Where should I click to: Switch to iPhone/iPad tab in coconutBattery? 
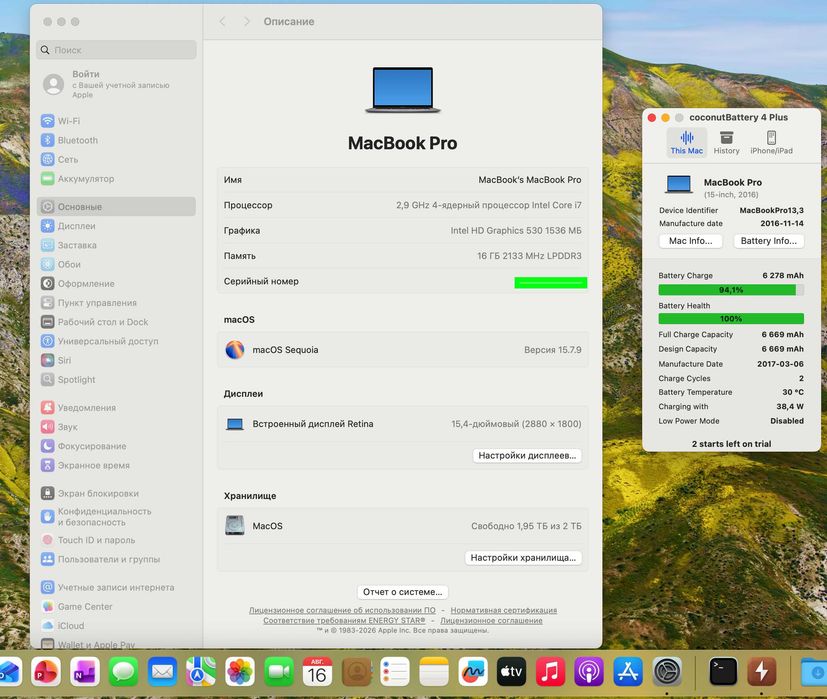[x=771, y=142]
